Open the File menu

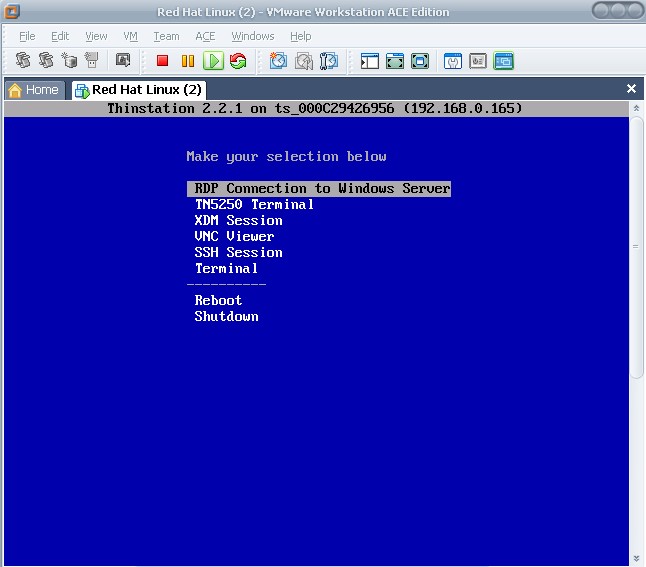(x=27, y=36)
